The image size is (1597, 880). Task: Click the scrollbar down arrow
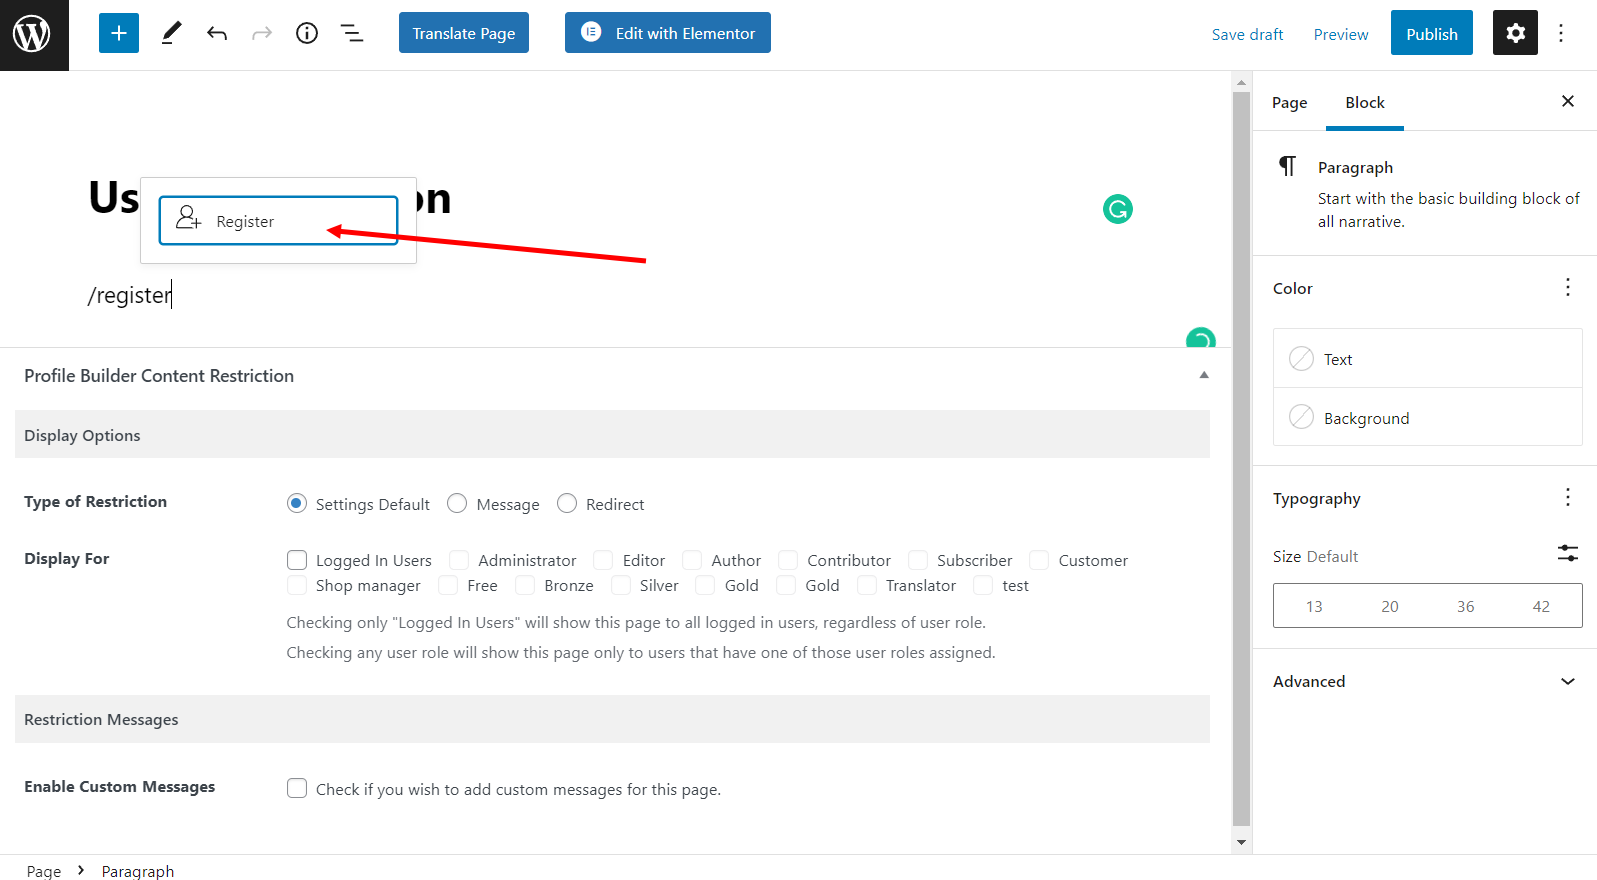[1241, 842]
